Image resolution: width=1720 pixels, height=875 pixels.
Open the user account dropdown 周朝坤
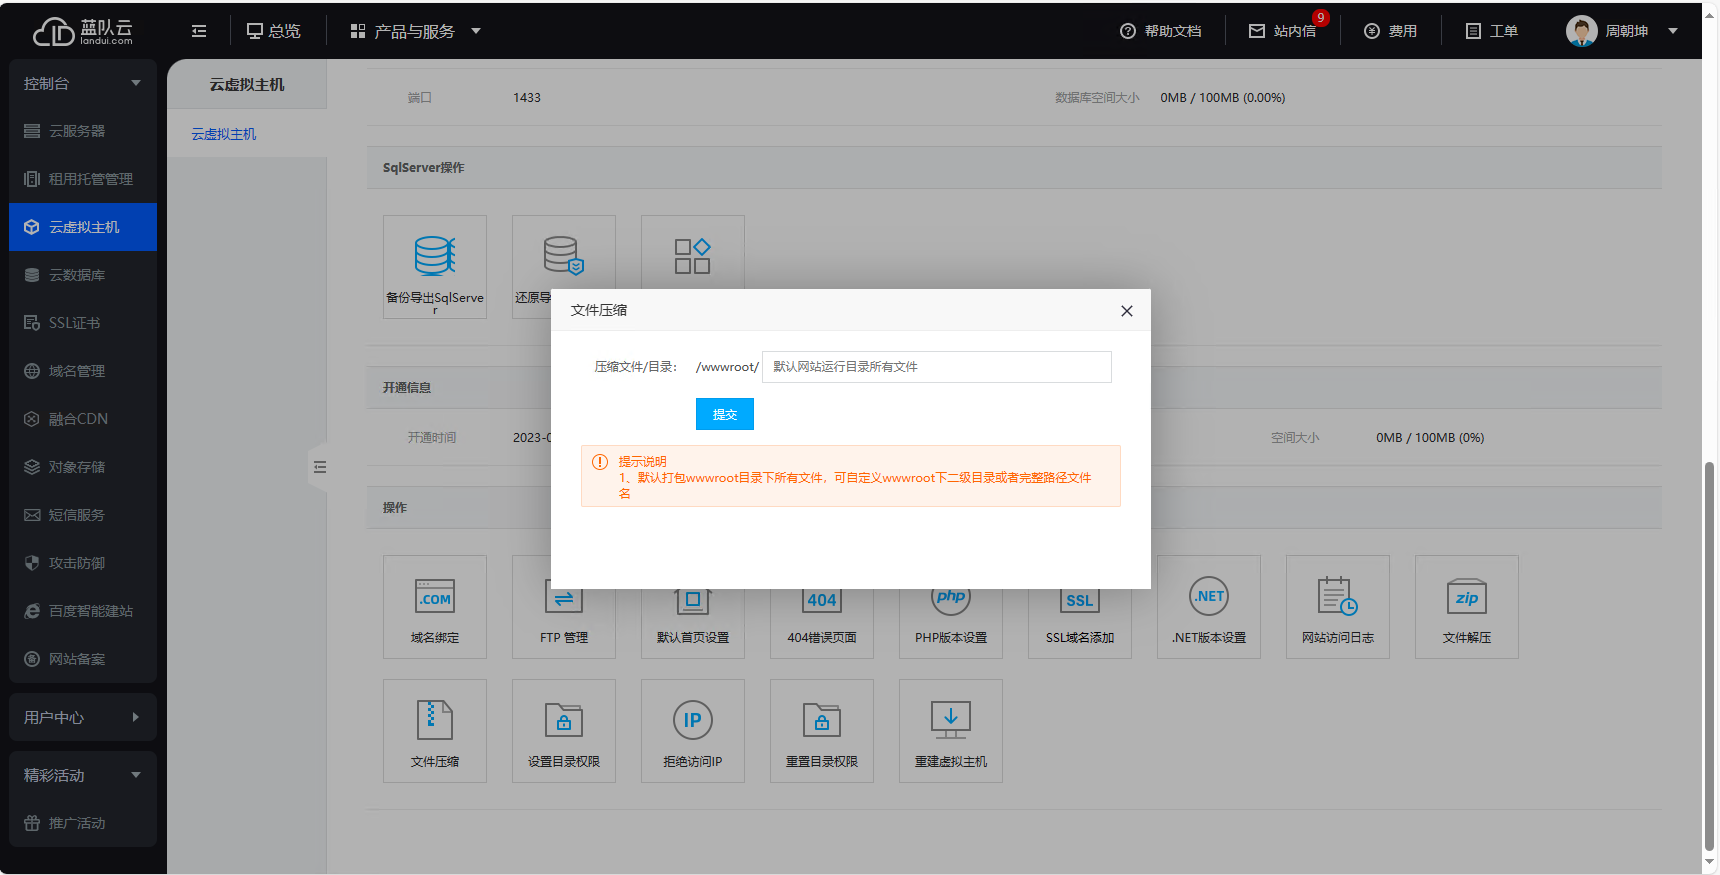point(1622,31)
